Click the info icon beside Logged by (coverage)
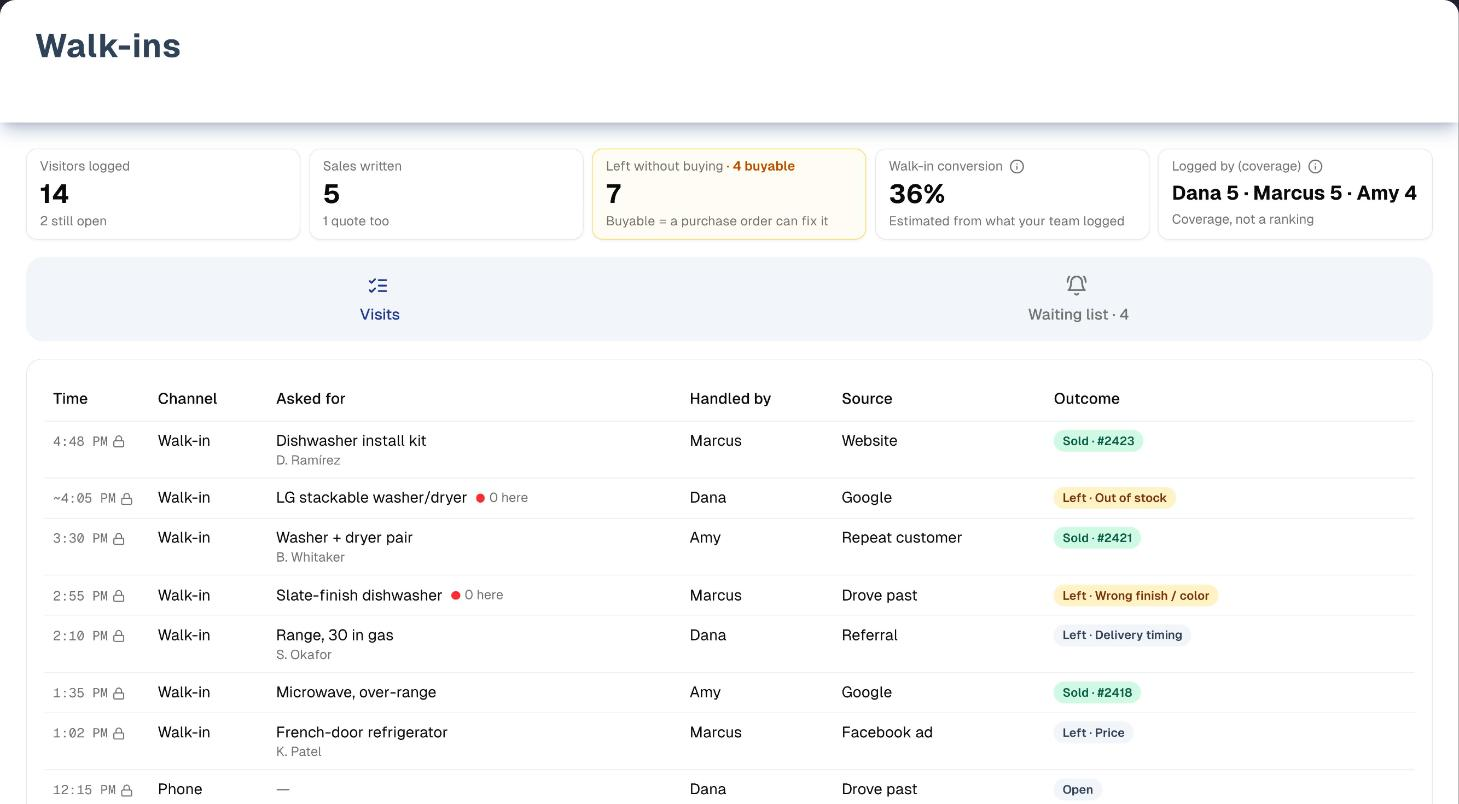 1315,167
